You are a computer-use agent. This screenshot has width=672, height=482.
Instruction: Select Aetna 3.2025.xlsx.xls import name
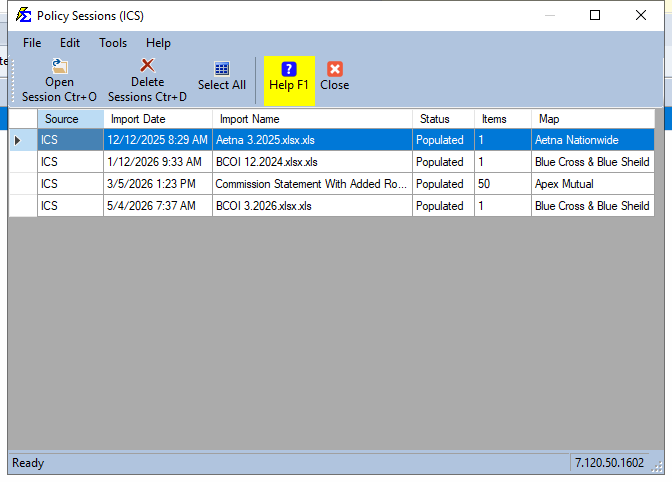[312, 140]
